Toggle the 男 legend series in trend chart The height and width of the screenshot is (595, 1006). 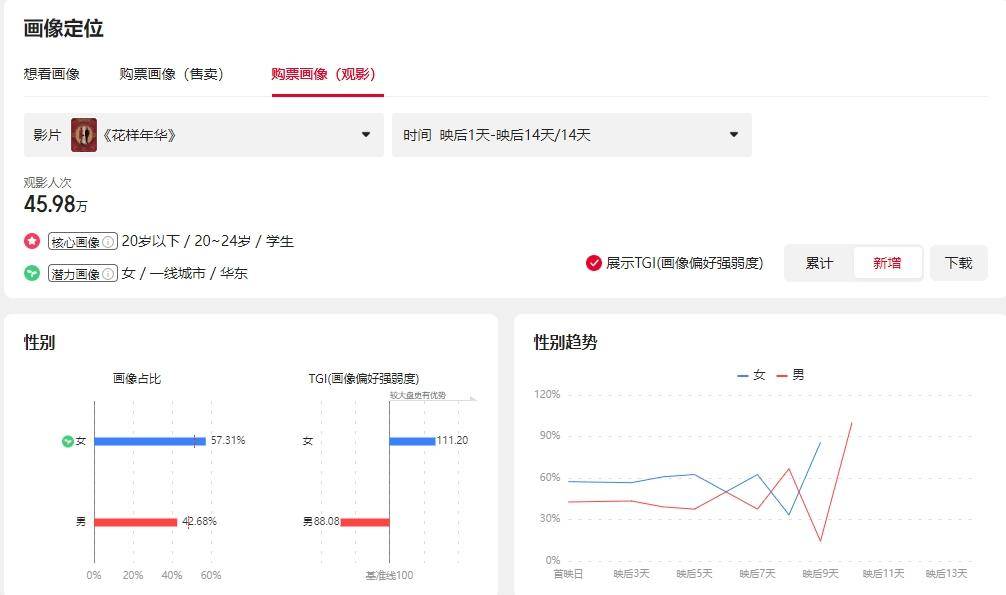coord(790,375)
